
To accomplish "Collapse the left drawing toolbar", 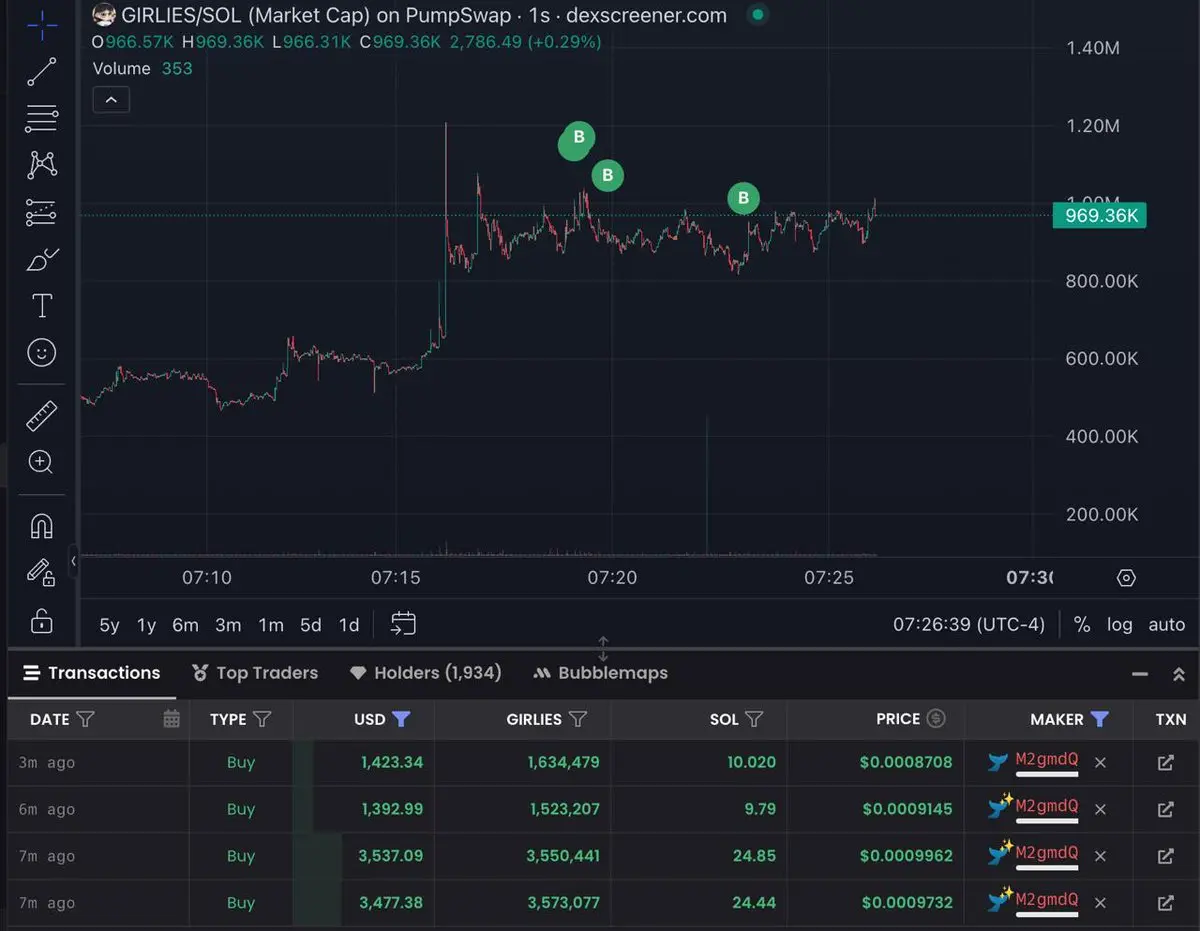I will click(x=73, y=561).
